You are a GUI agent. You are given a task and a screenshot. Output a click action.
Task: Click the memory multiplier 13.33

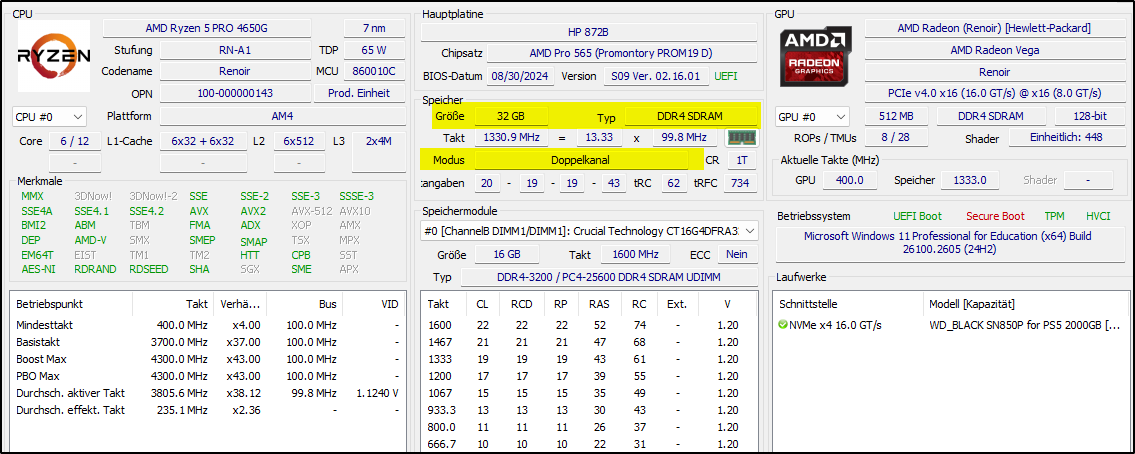[599, 138]
